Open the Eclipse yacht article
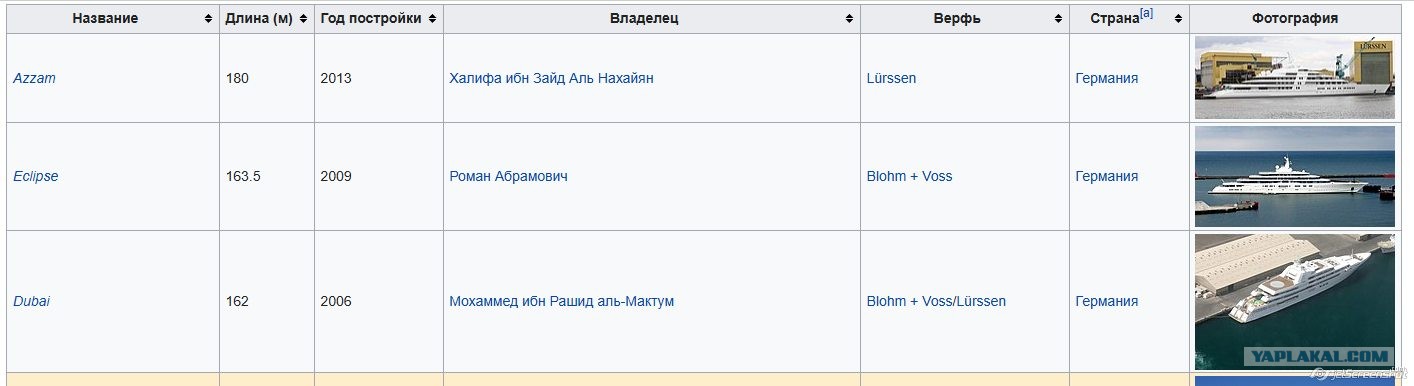This screenshot has width=1414, height=386. (x=36, y=176)
